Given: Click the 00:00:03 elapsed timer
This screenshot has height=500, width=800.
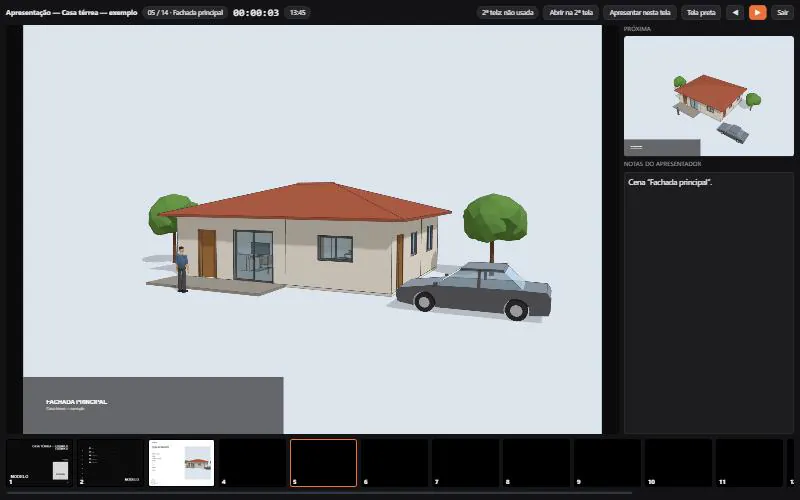Looking at the screenshot, I should click(256, 13).
